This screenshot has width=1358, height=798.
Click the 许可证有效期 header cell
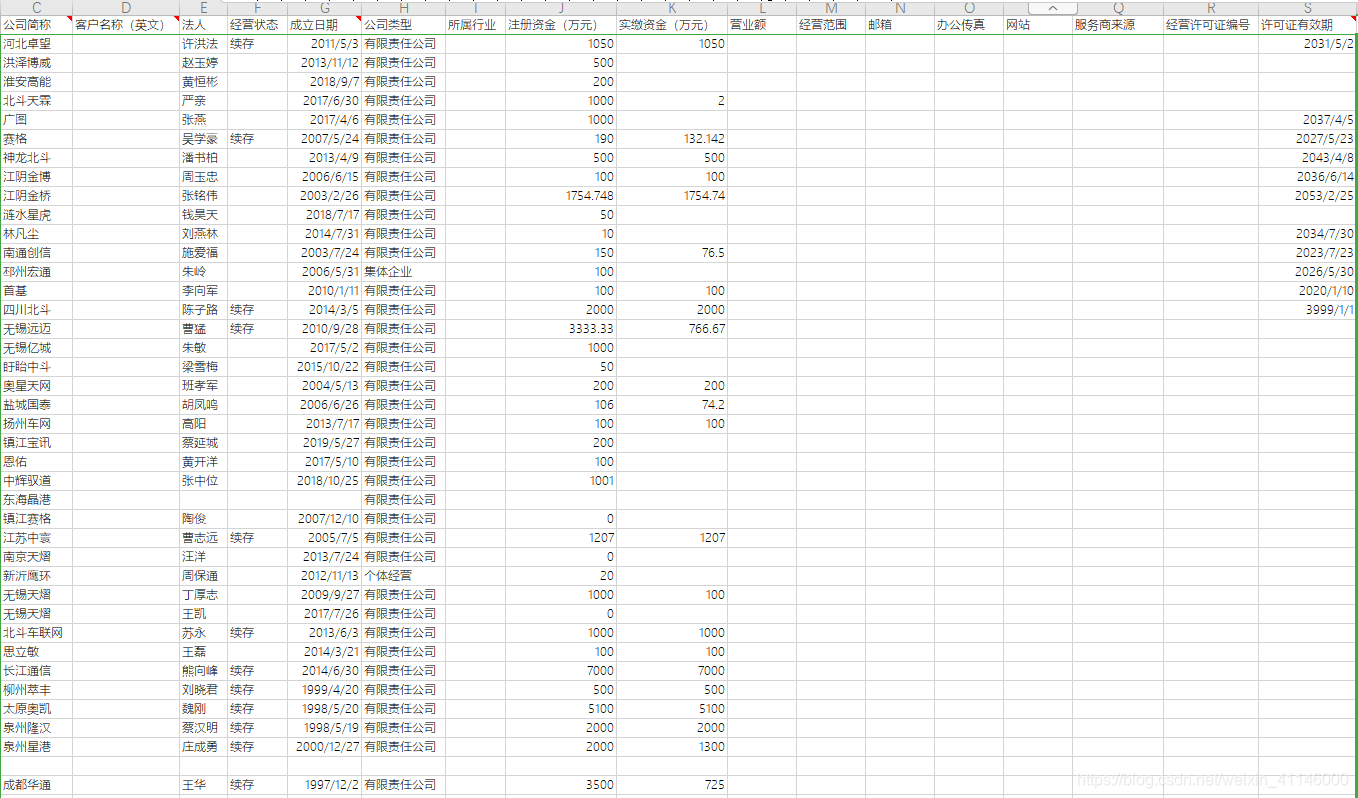point(1307,24)
